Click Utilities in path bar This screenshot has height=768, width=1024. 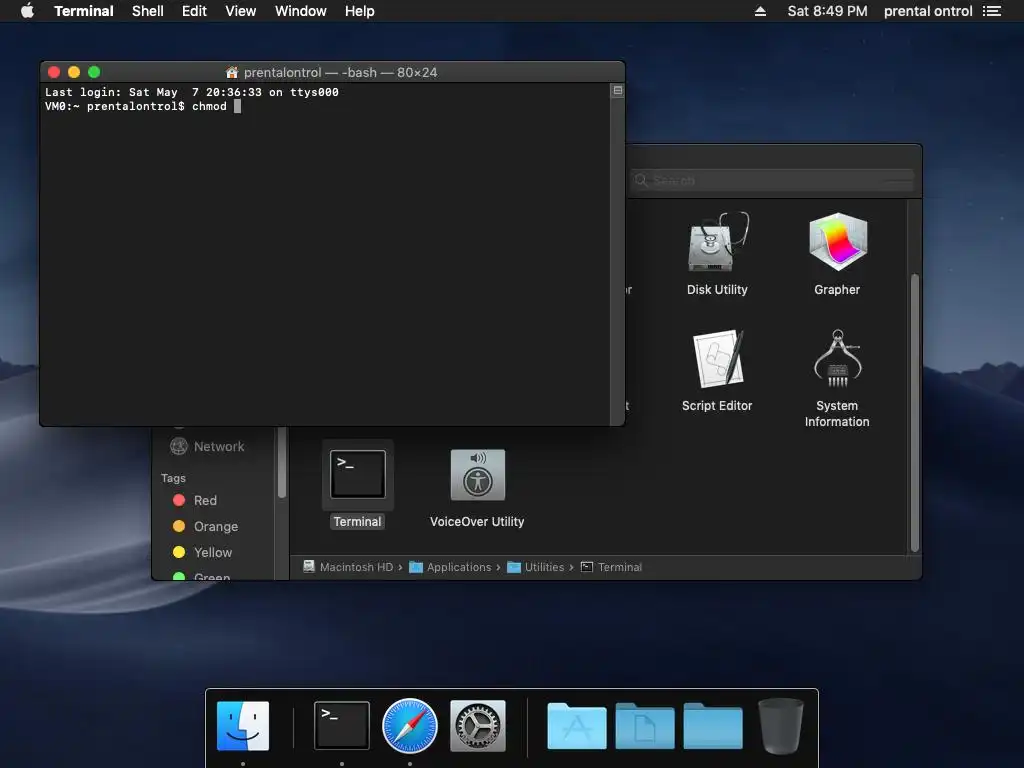536,567
